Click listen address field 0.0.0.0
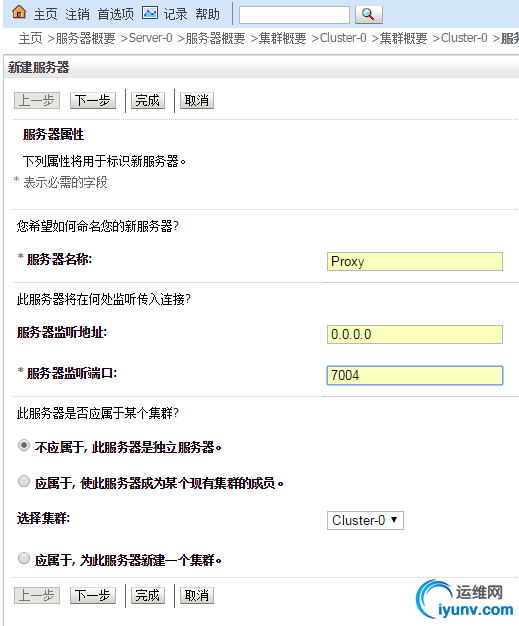Viewport: 519px width, 626px height. pos(415,334)
